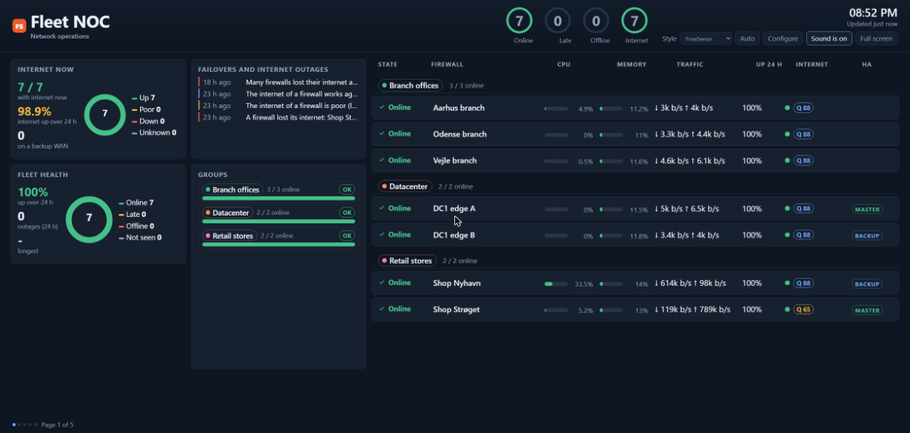
Task: Click the BACKUP badge for DC1 edge B
Action: pos(867,236)
